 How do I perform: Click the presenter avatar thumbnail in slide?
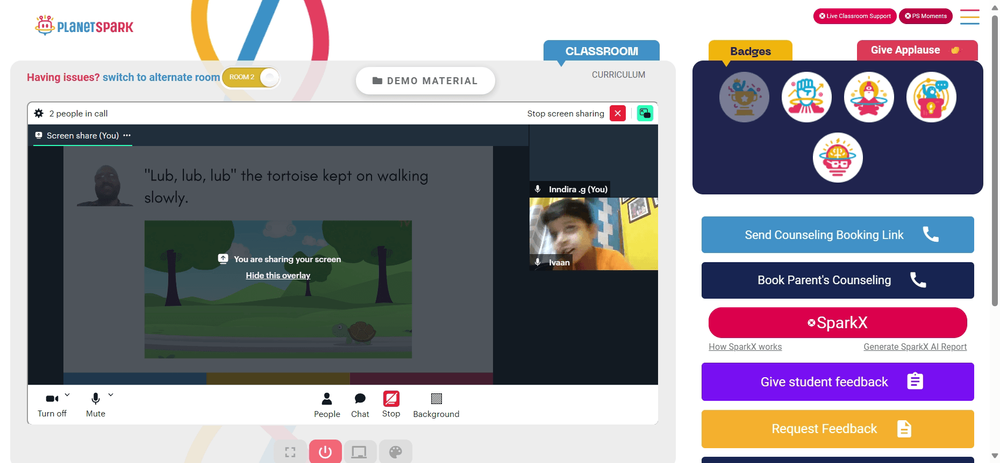105,185
